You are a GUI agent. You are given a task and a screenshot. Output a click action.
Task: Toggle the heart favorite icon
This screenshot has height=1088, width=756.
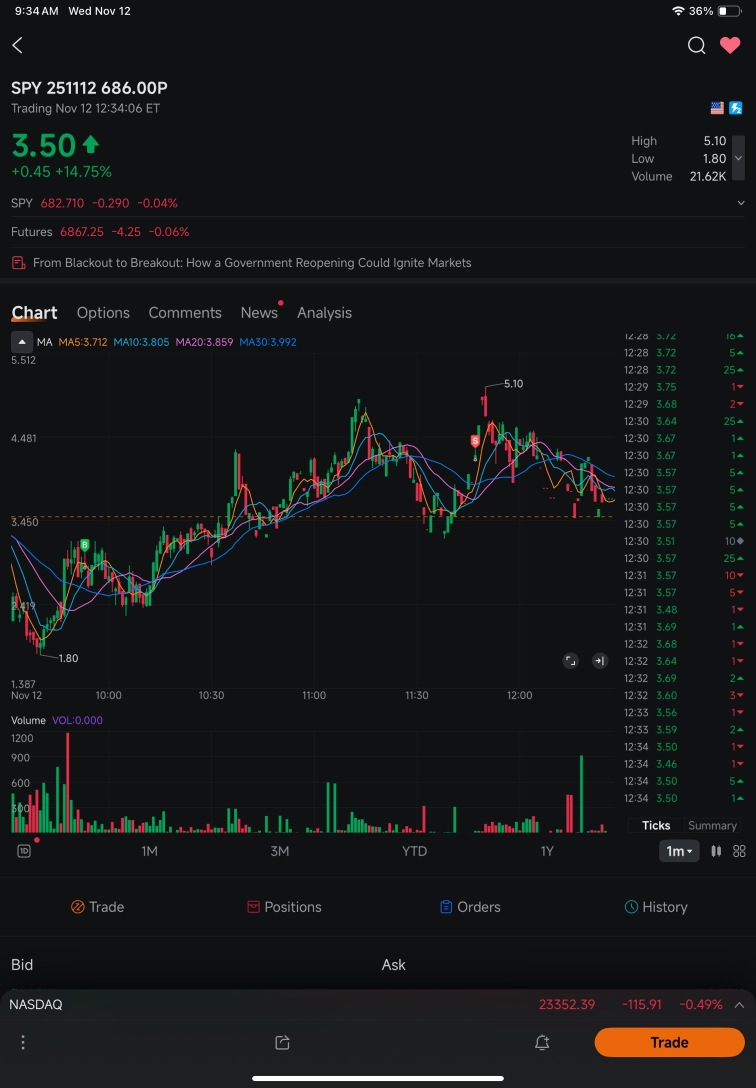click(730, 46)
